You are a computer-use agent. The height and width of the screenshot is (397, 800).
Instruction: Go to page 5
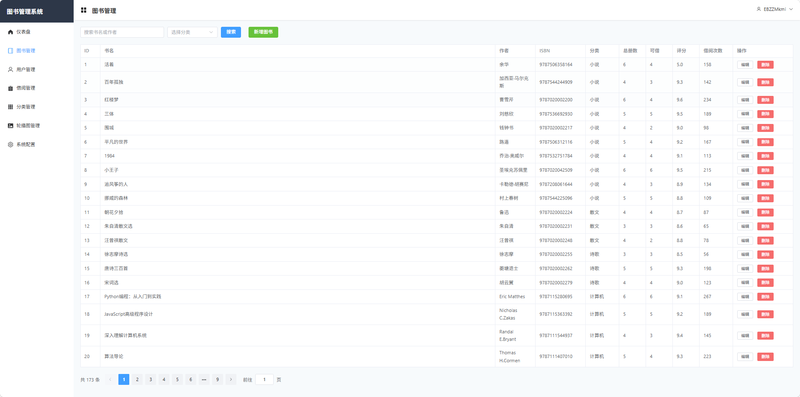[177, 380]
